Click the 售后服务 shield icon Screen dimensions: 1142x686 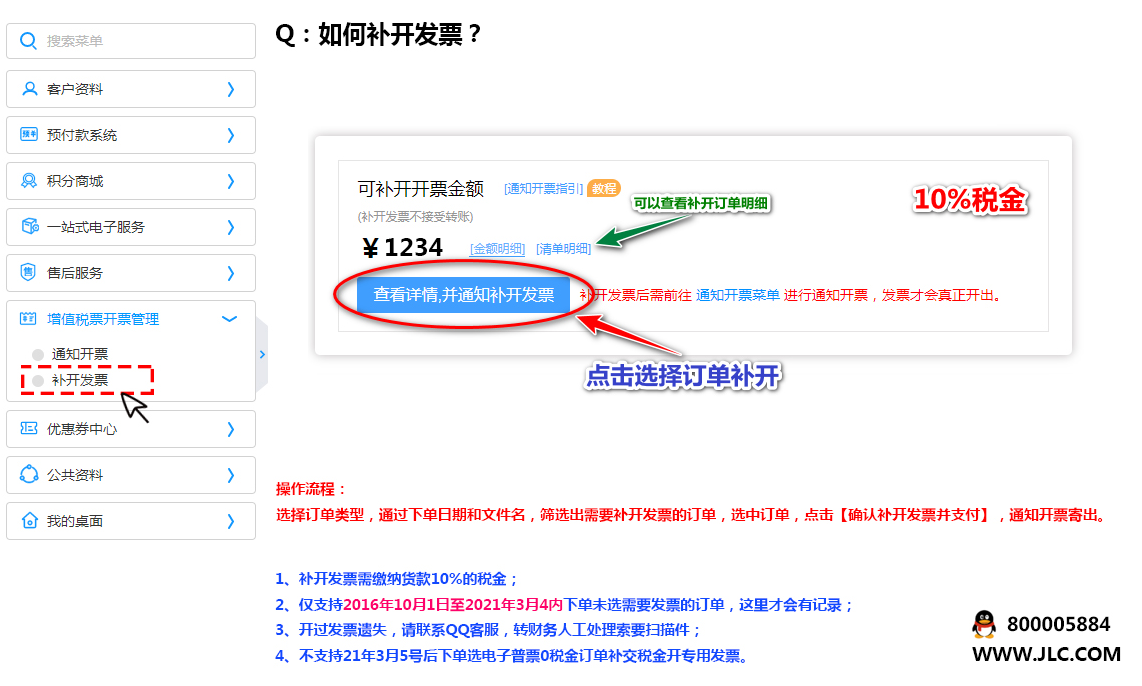point(28,273)
